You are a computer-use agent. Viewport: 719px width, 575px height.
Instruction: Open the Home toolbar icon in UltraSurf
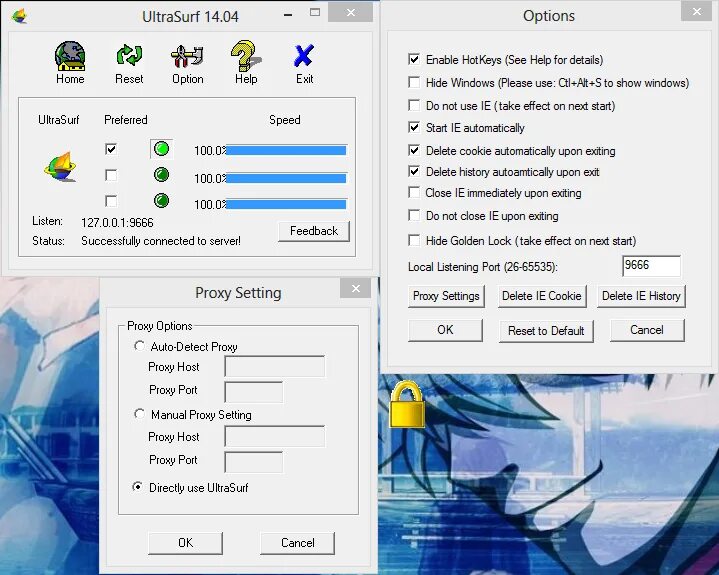click(x=70, y=63)
